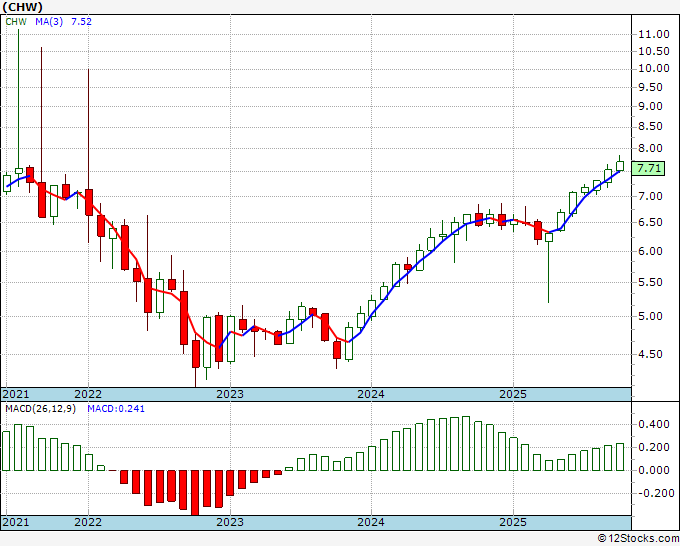Click 2022 on the price chart timeline

pos(88,394)
